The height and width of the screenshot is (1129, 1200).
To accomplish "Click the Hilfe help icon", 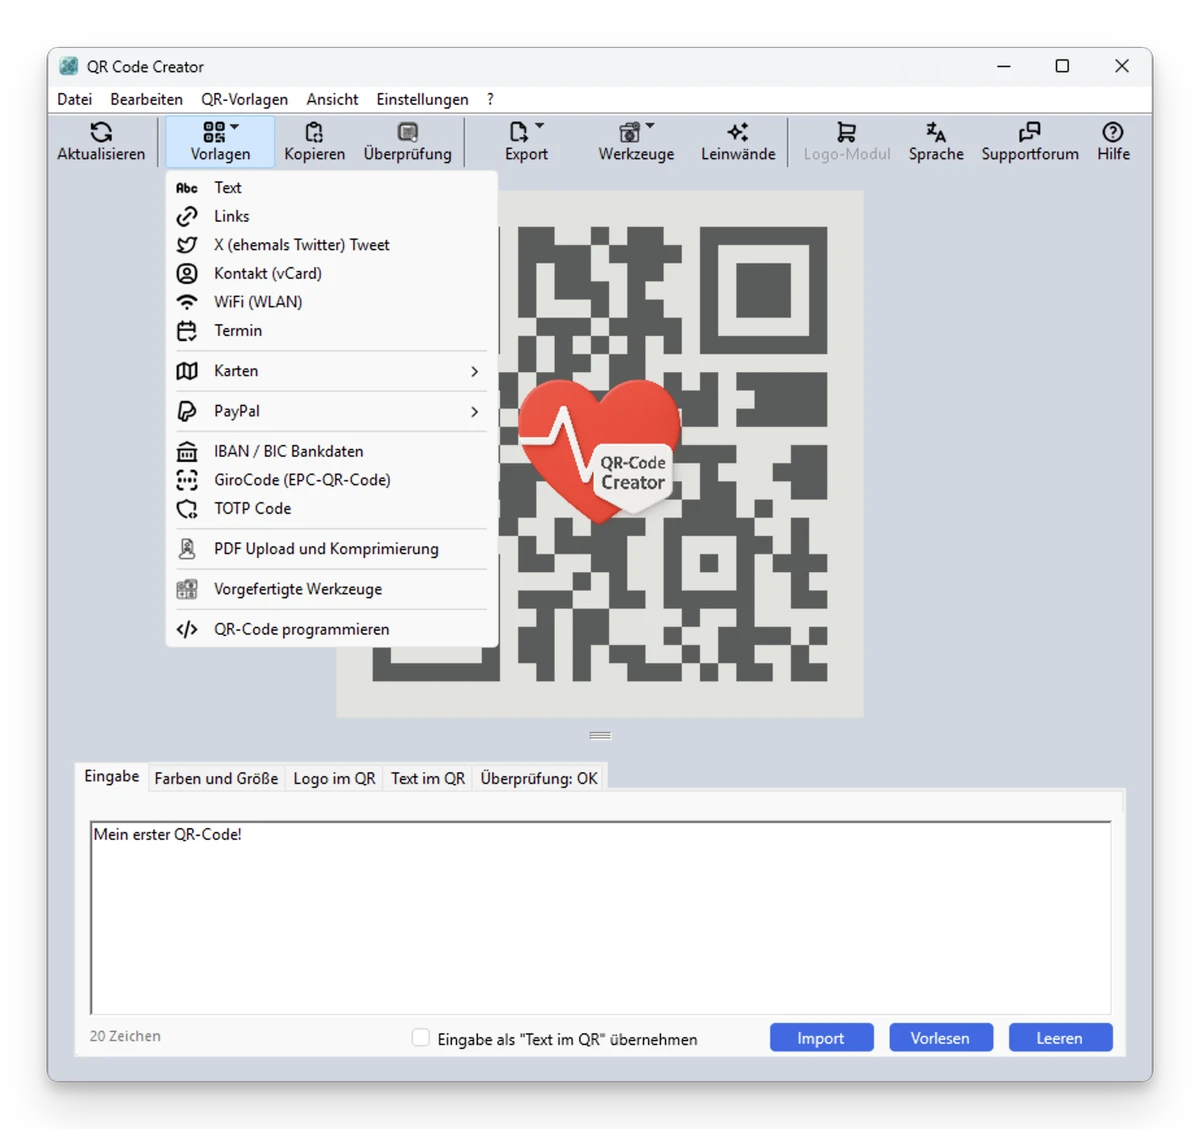I will [1113, 132].
